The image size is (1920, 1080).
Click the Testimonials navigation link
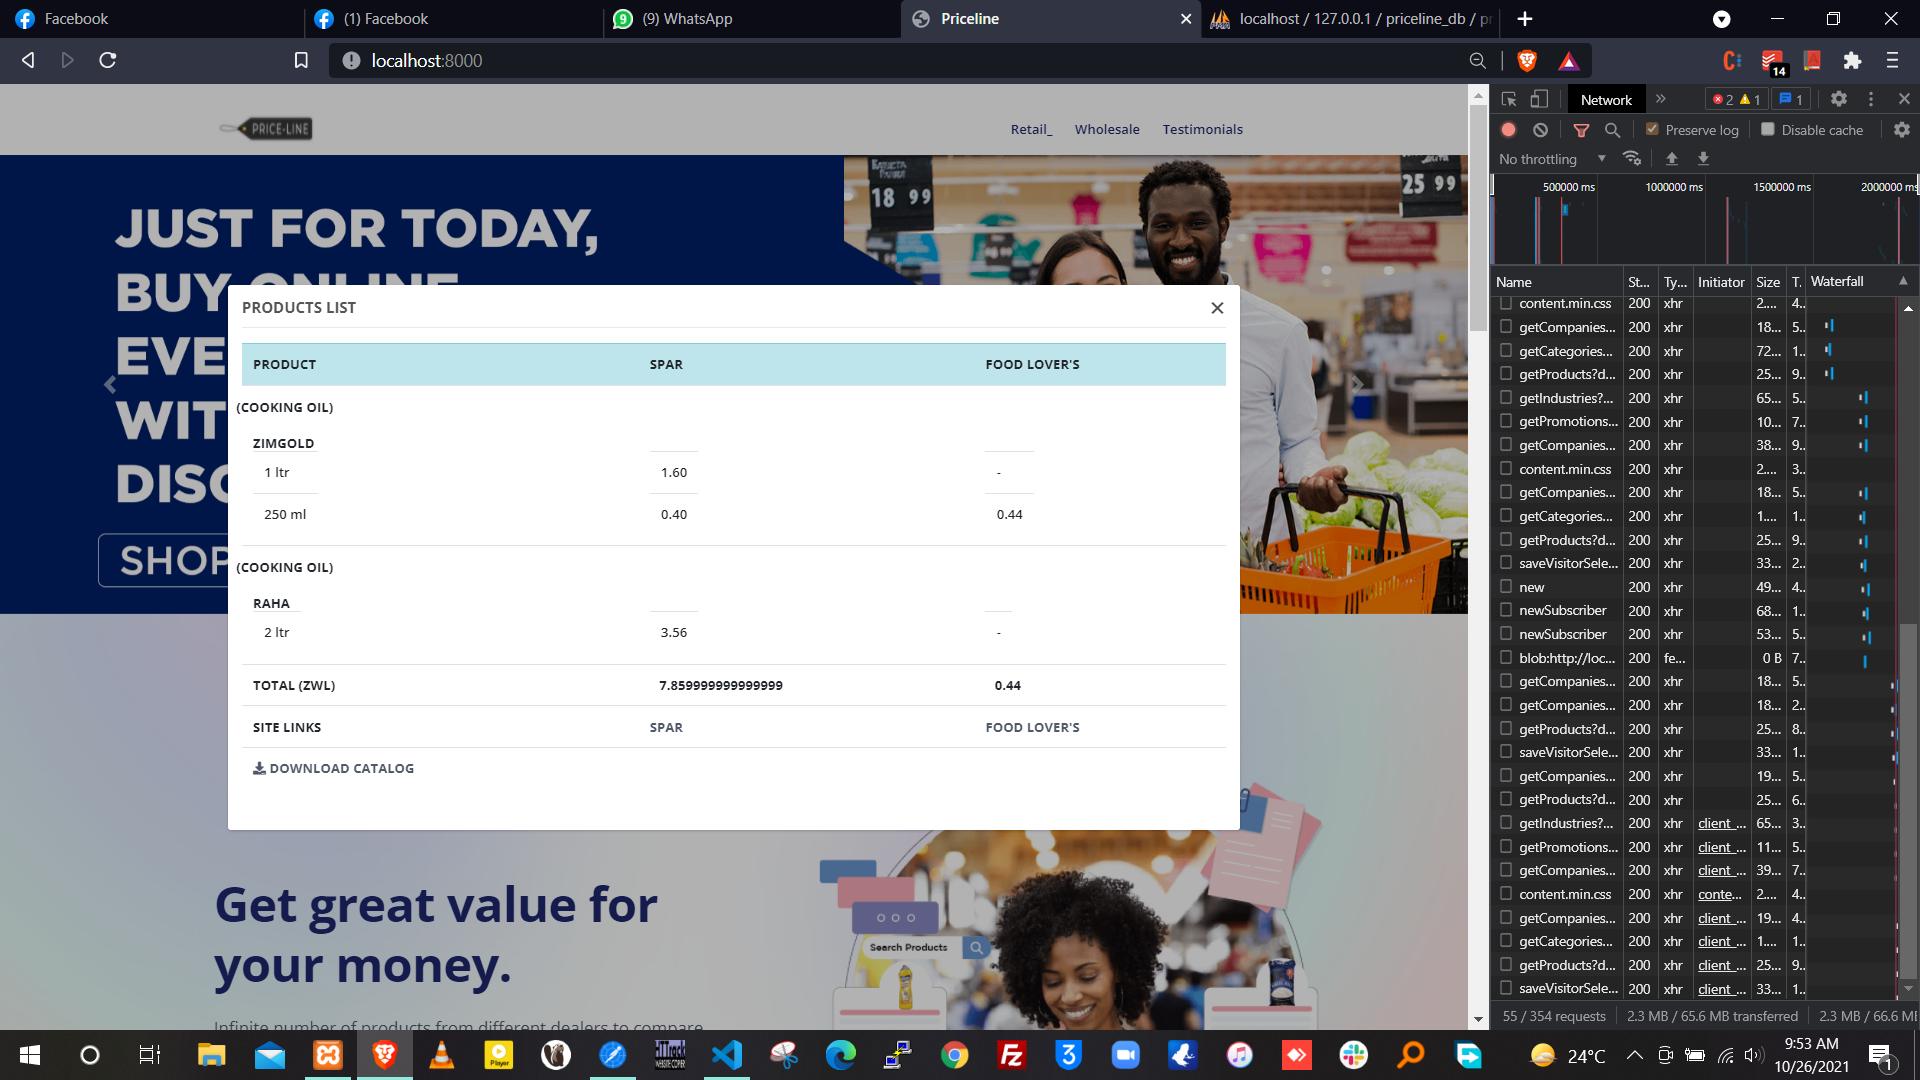tap(1202, 129)
